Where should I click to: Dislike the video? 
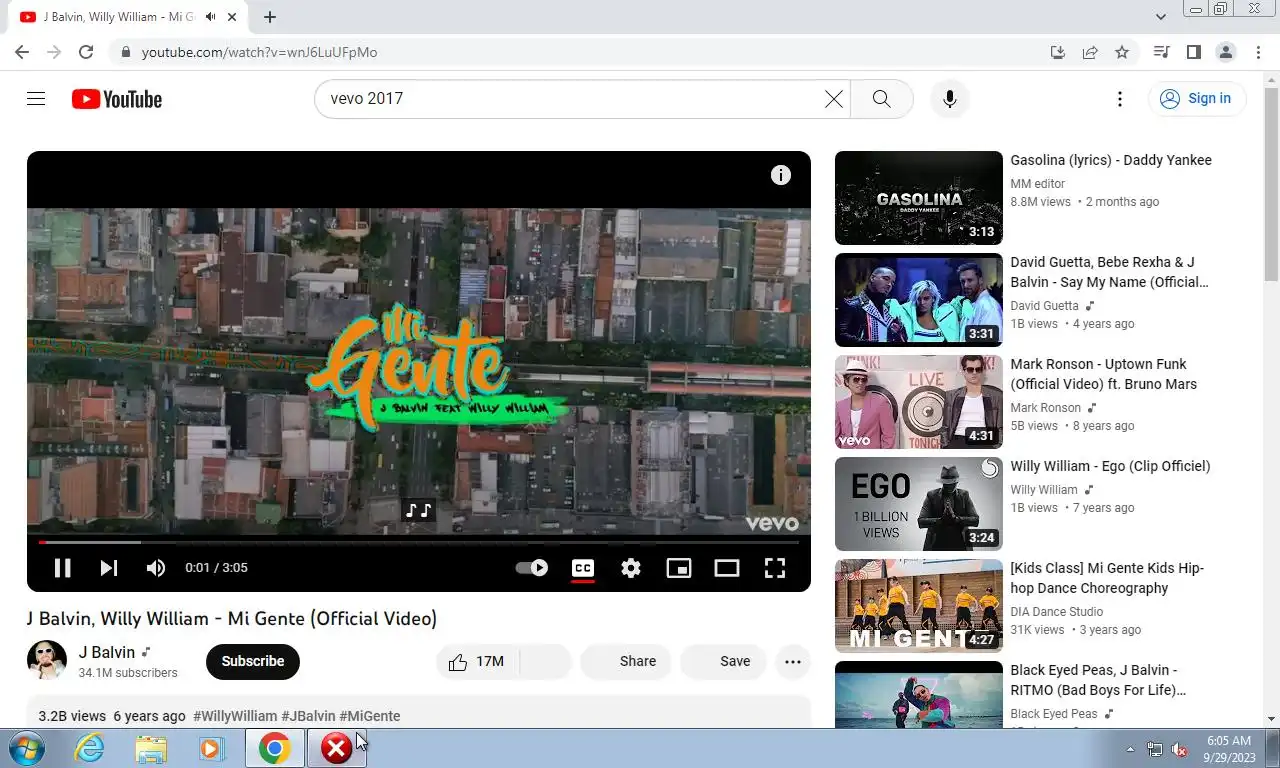pos(546,661)
